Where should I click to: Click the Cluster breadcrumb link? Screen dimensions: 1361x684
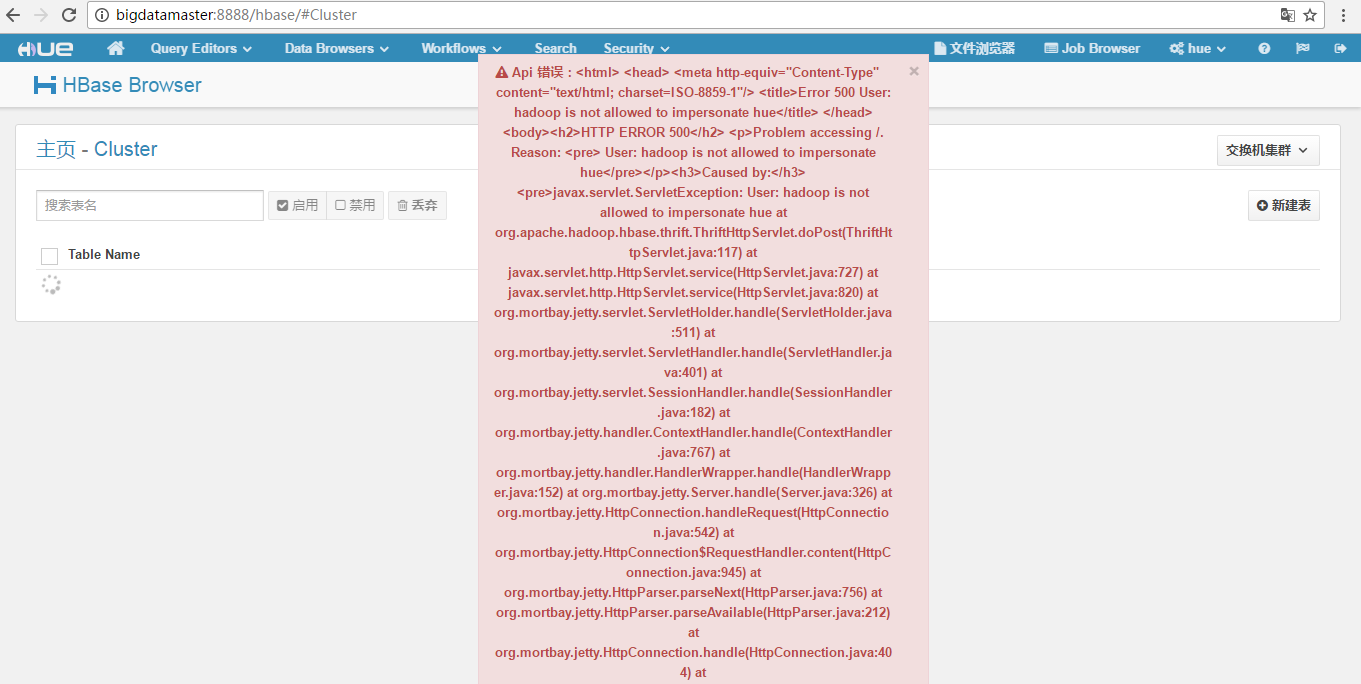click(126, 149)
